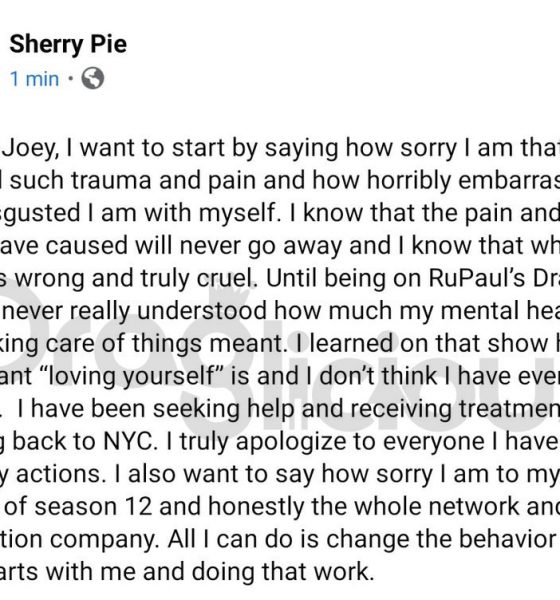
Task: Click the word "Joey" in the post
Action: click(x=30, y=148)
